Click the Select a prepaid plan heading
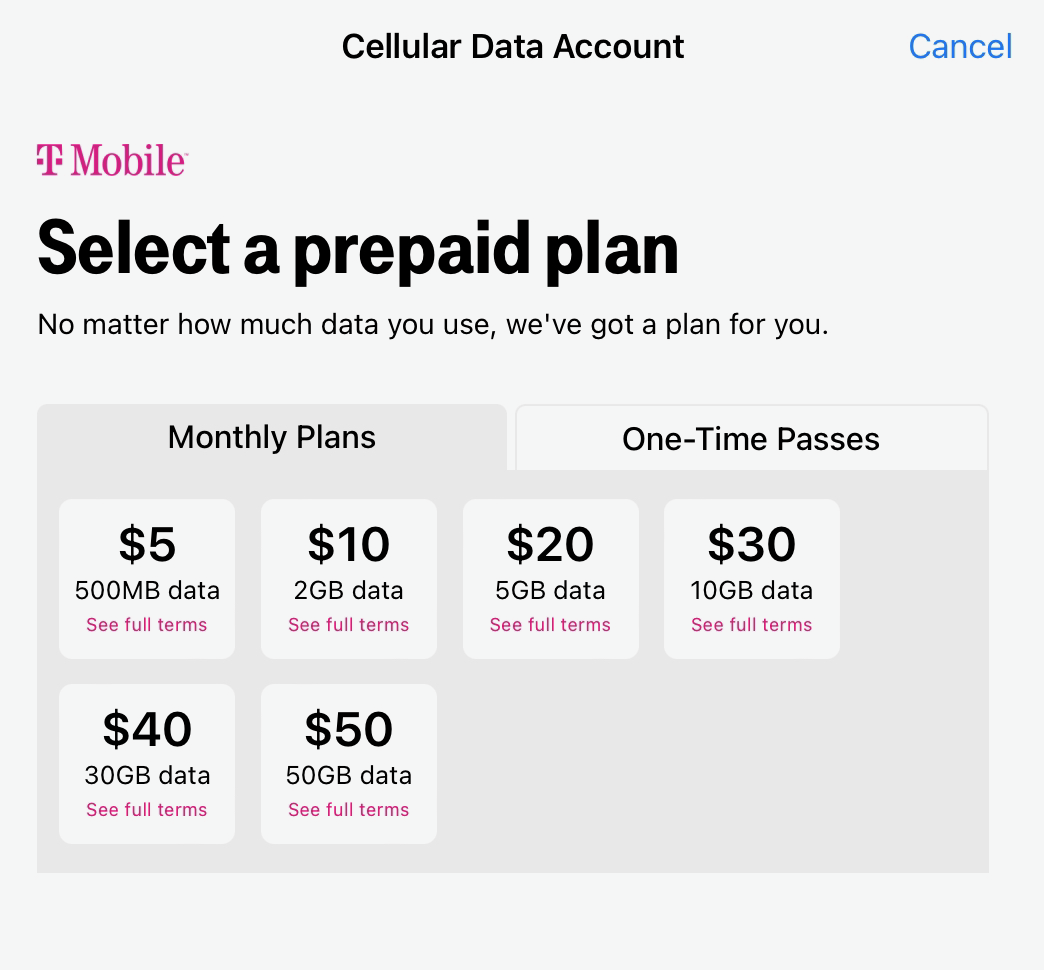Screen dimensions: 1044x970 358,247
